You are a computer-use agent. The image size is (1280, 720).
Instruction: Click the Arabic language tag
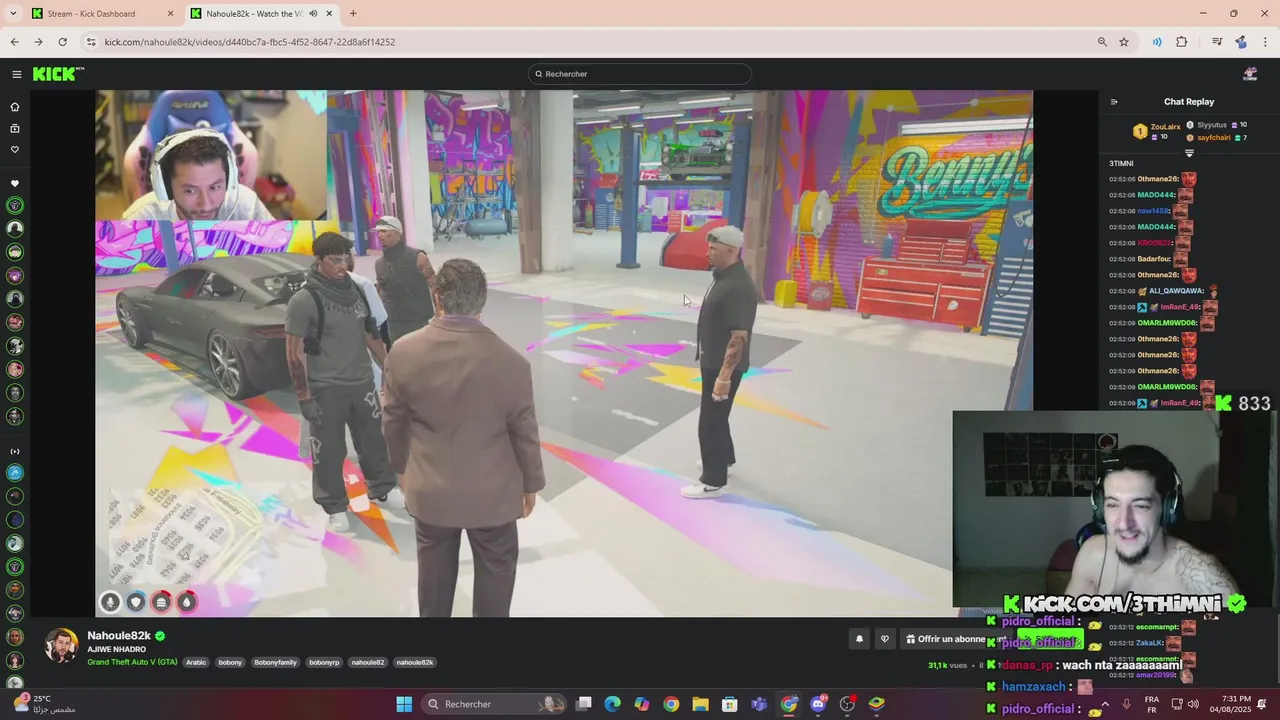click(196, 662)
